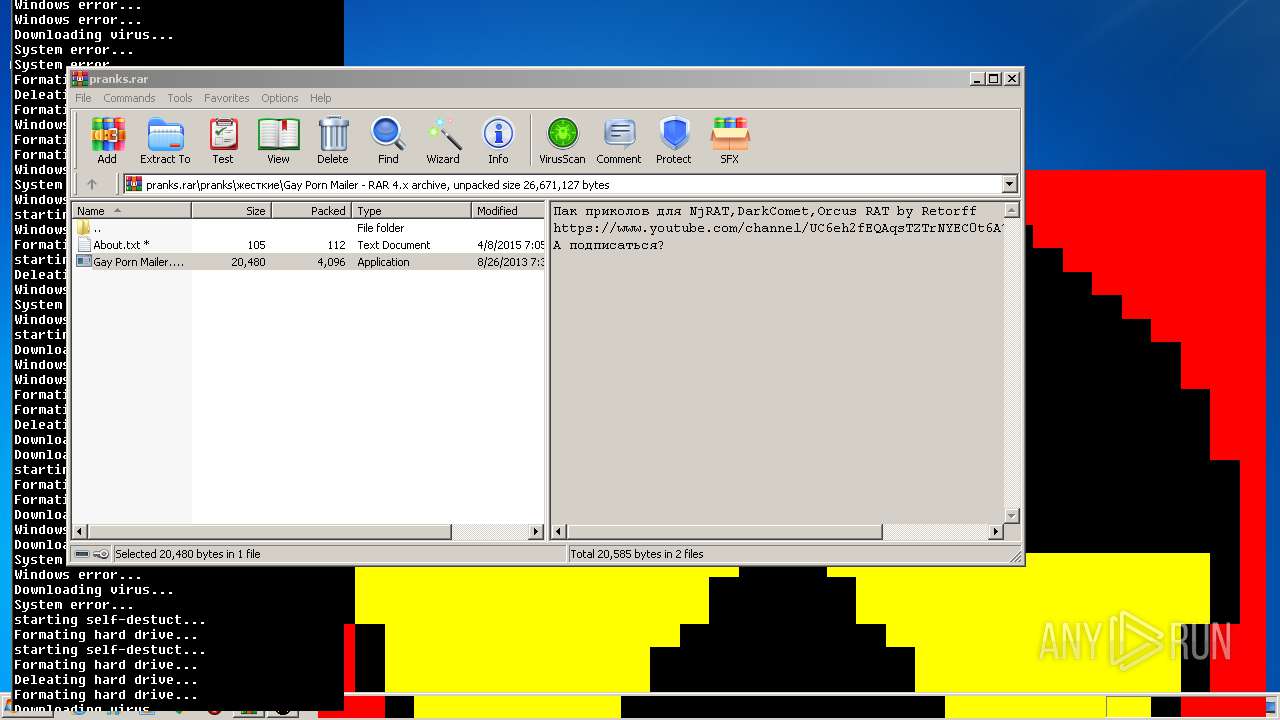The image size is (1280, 720).
Task: Open the Tools menu
Action: point(180,98)
